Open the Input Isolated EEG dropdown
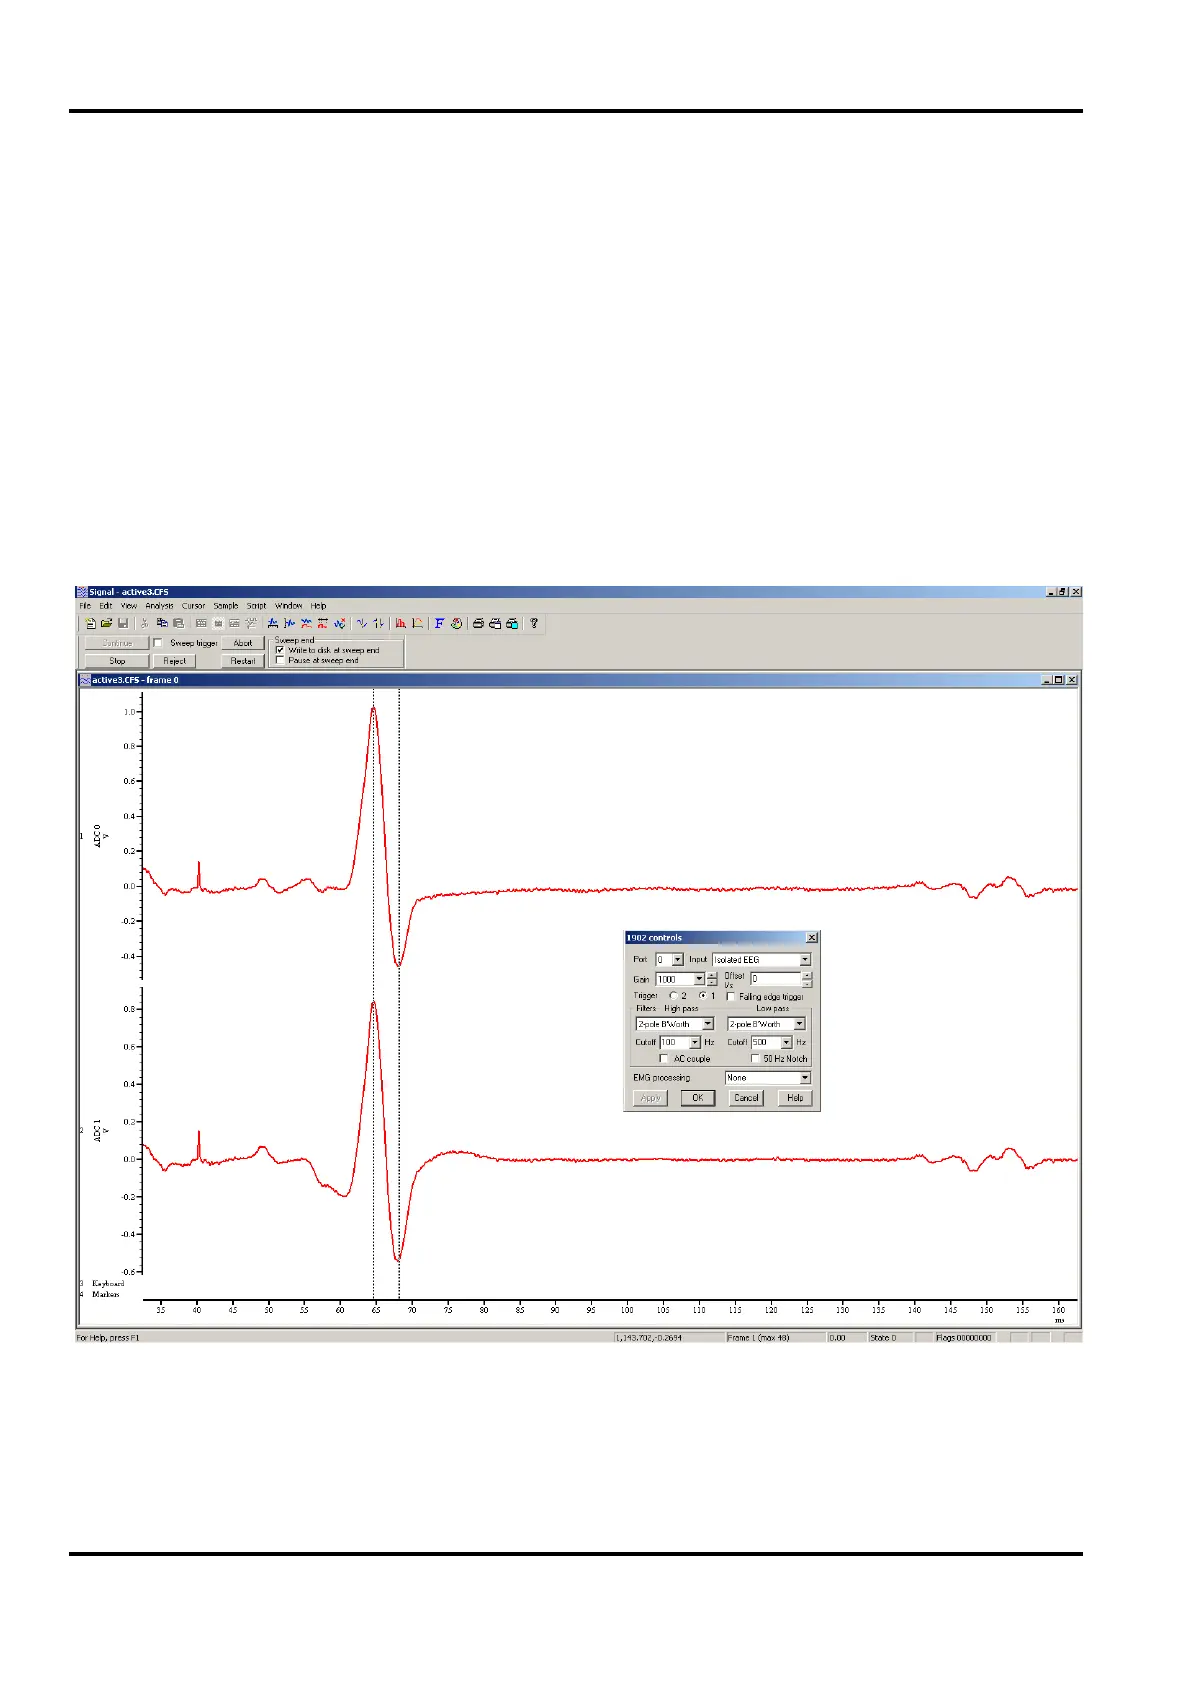1191x1683 pixels. pos(804,960)
